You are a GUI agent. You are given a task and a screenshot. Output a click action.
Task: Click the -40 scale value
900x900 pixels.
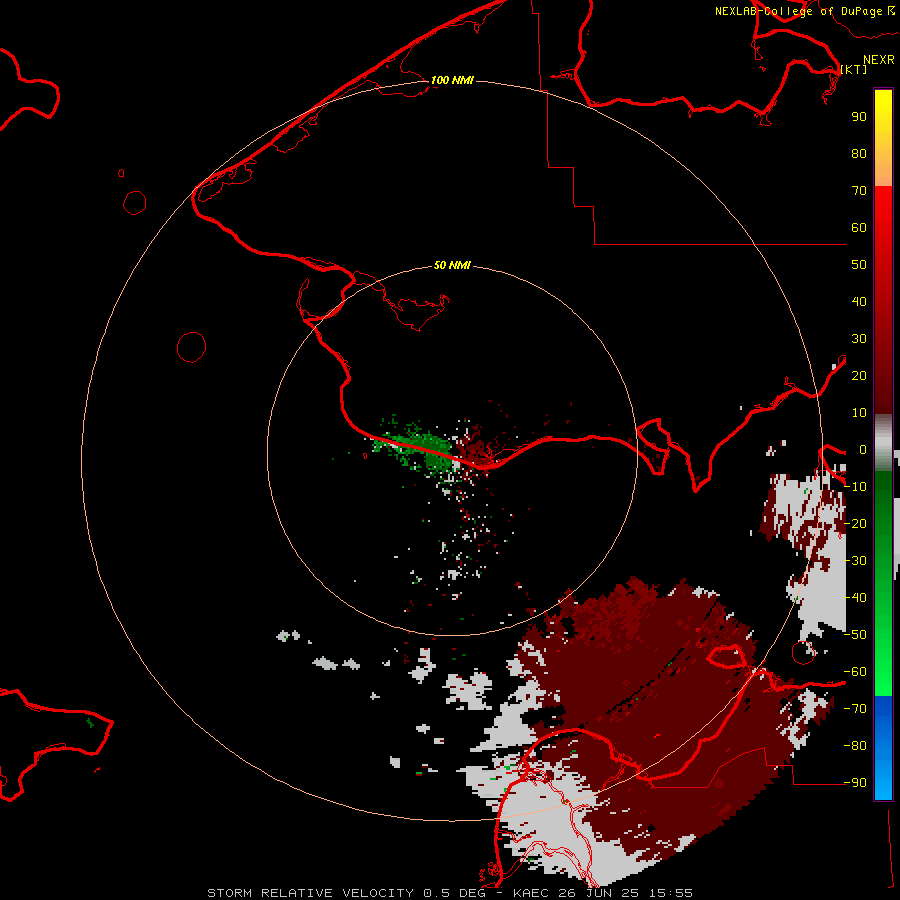pos(855,598)
